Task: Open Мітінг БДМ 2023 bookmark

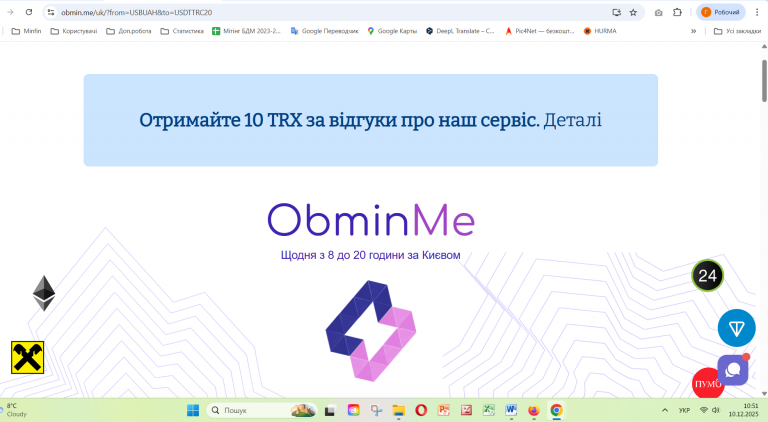Action: click(x=246, y=31)
